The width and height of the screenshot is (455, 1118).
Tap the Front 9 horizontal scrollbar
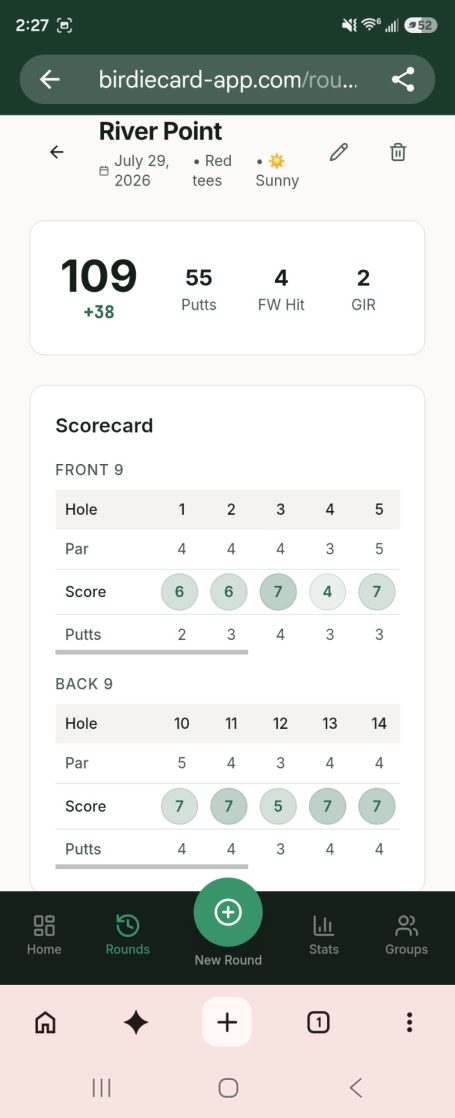(152, 652)
